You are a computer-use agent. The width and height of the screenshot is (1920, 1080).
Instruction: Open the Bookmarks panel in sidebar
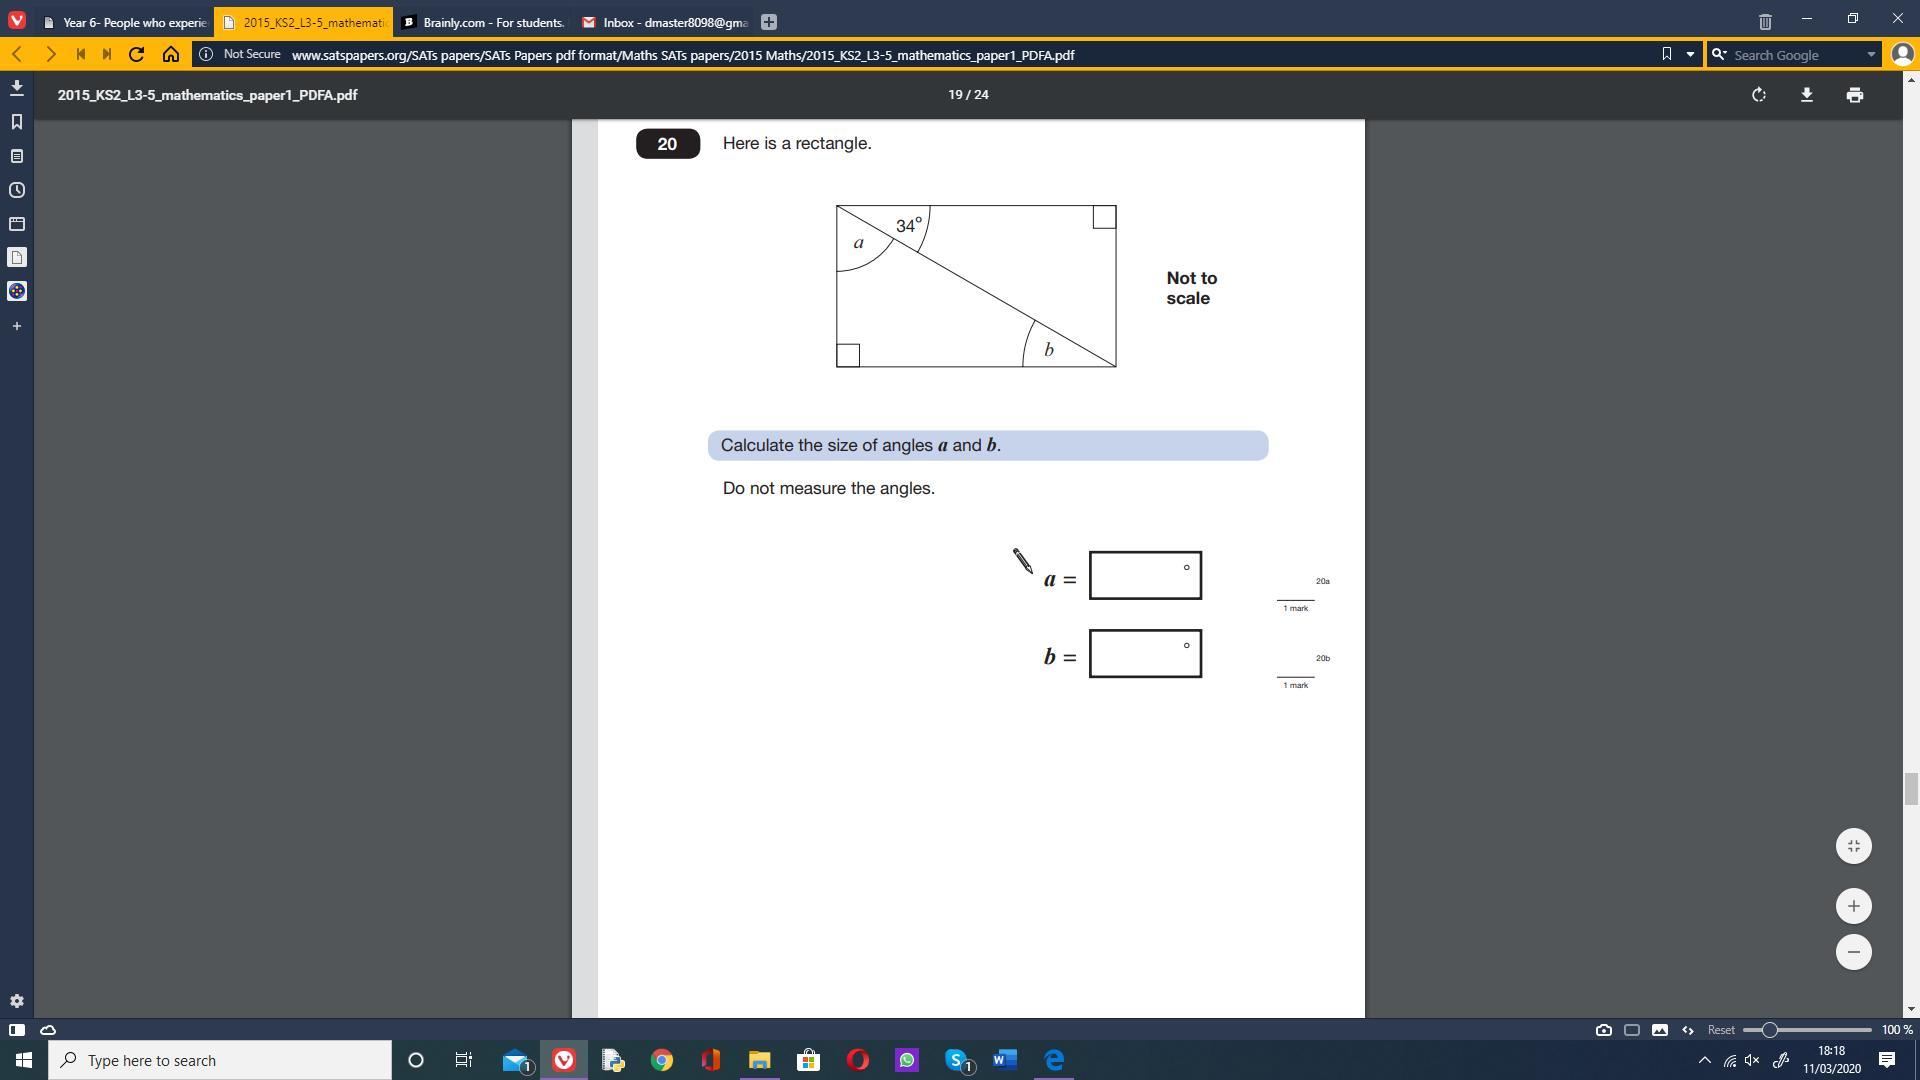pos(16,122)
